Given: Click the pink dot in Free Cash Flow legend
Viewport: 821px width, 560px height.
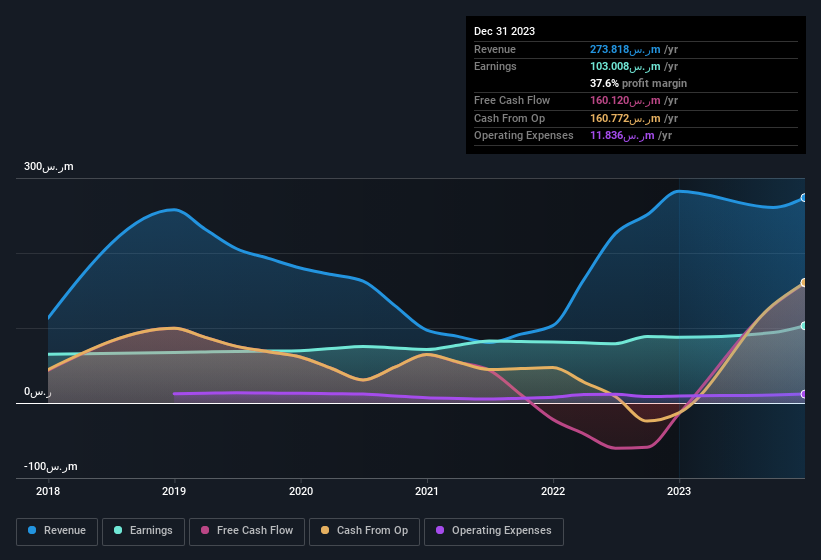Looking at the screenshot, I should (x=206, y=531).
